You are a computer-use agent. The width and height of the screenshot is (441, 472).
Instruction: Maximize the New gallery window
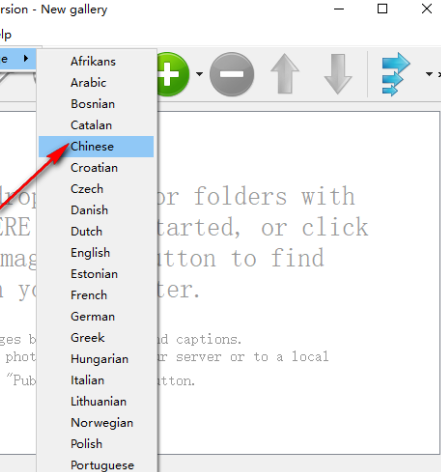pyautogui.click(x=382, y=9)
